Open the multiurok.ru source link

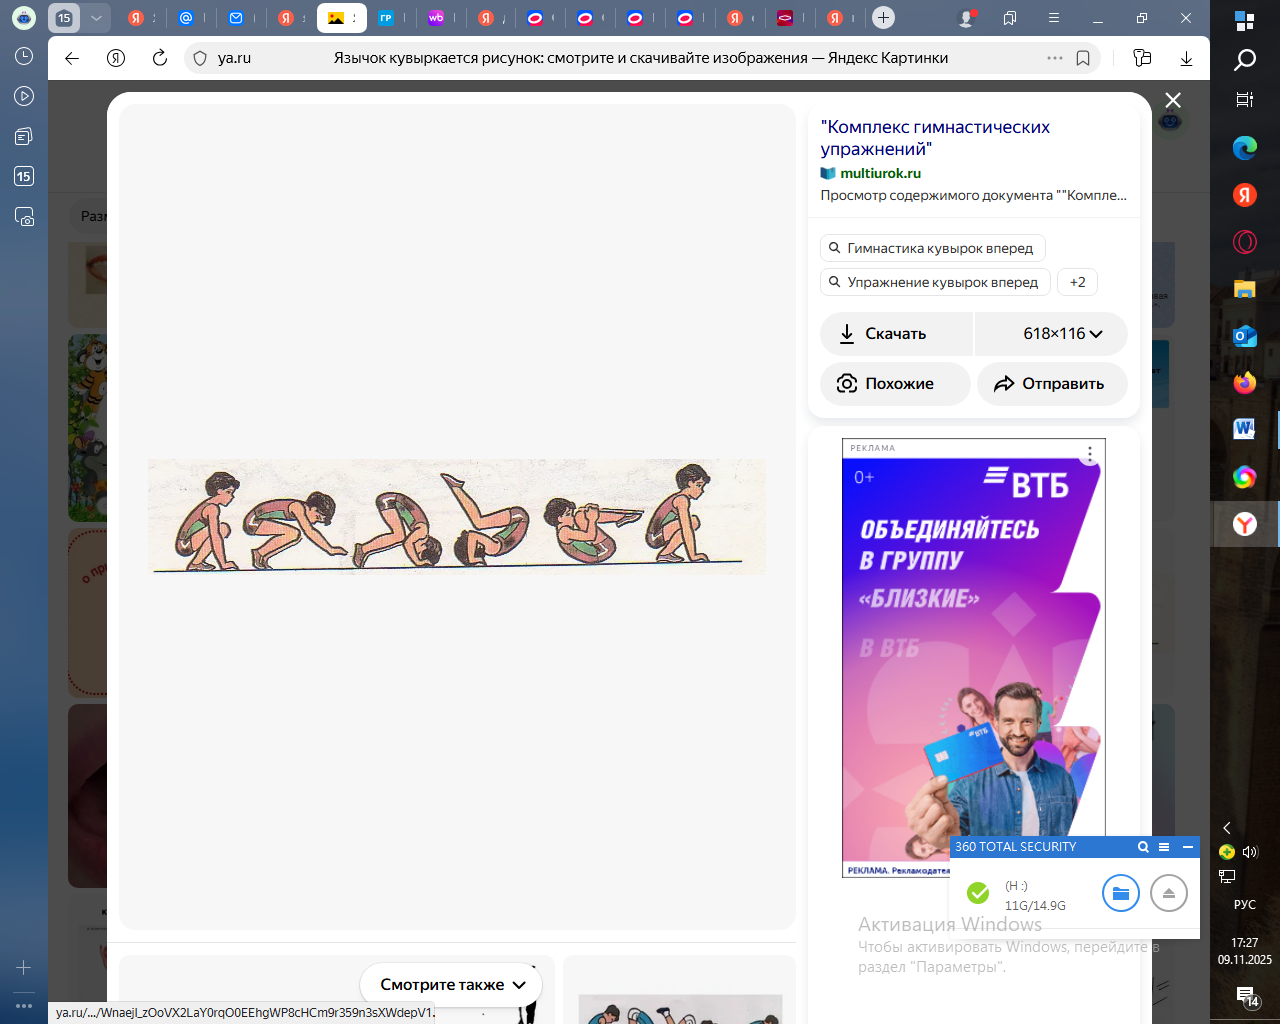click(879, 173)
